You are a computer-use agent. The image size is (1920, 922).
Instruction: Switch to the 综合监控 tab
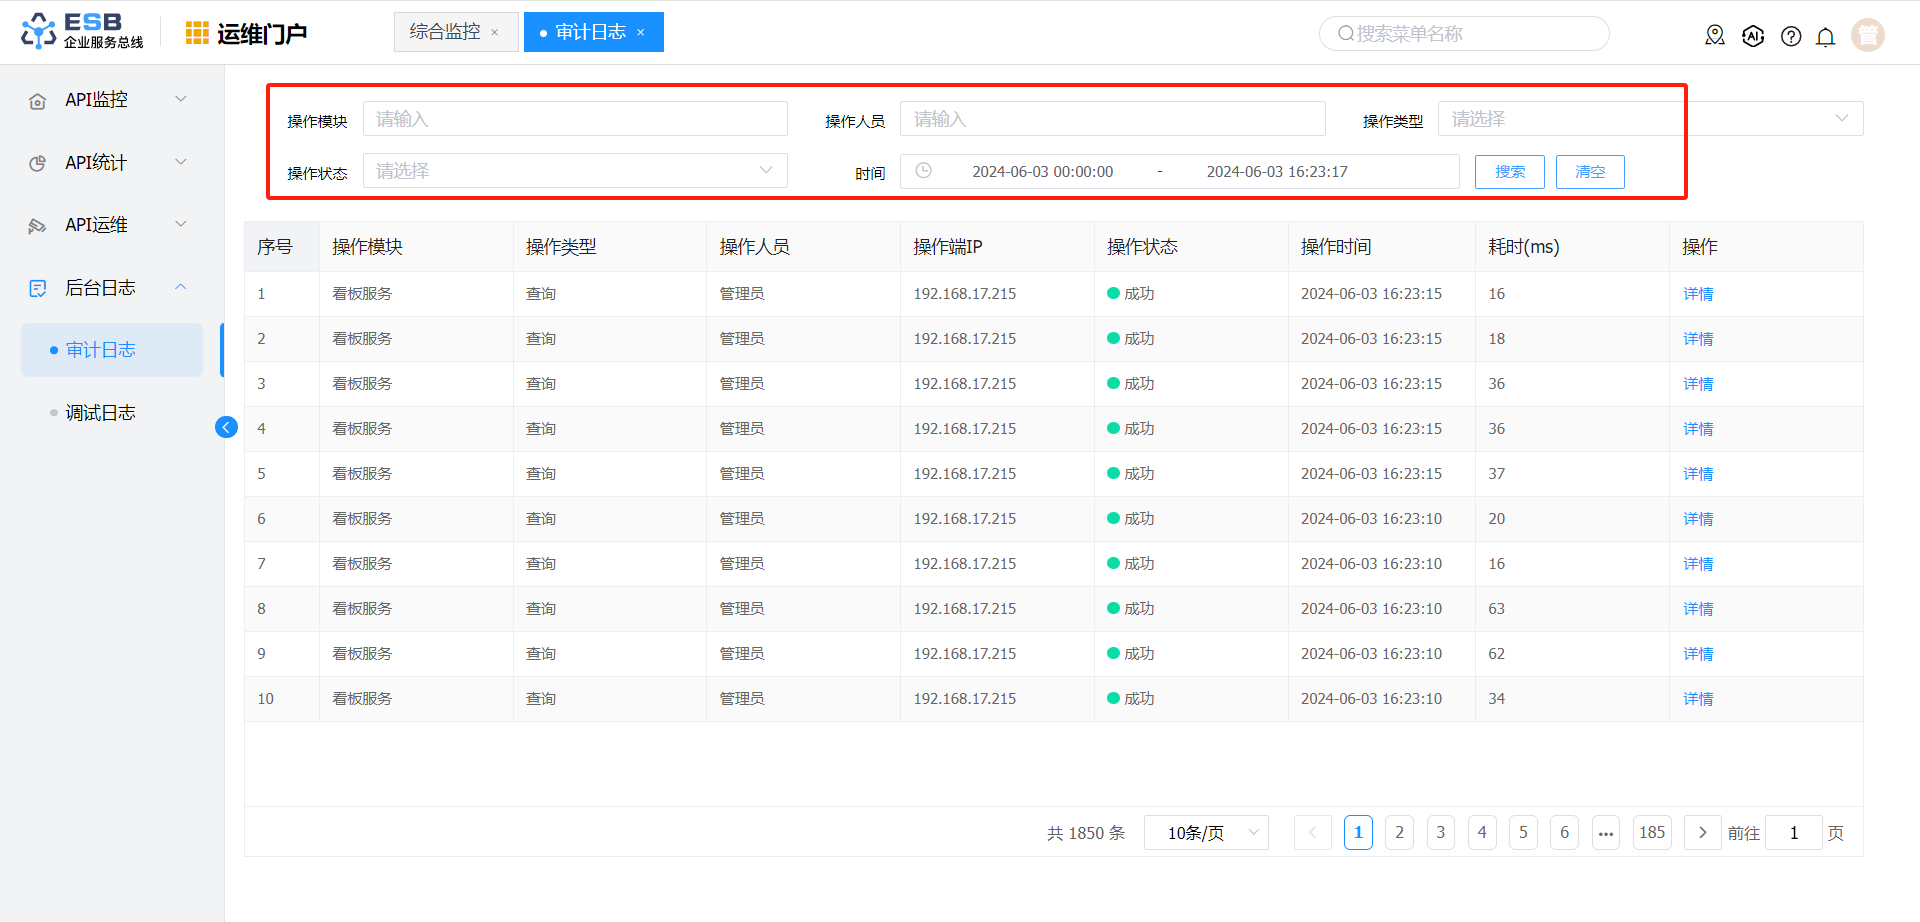click(x=445, y=32)
